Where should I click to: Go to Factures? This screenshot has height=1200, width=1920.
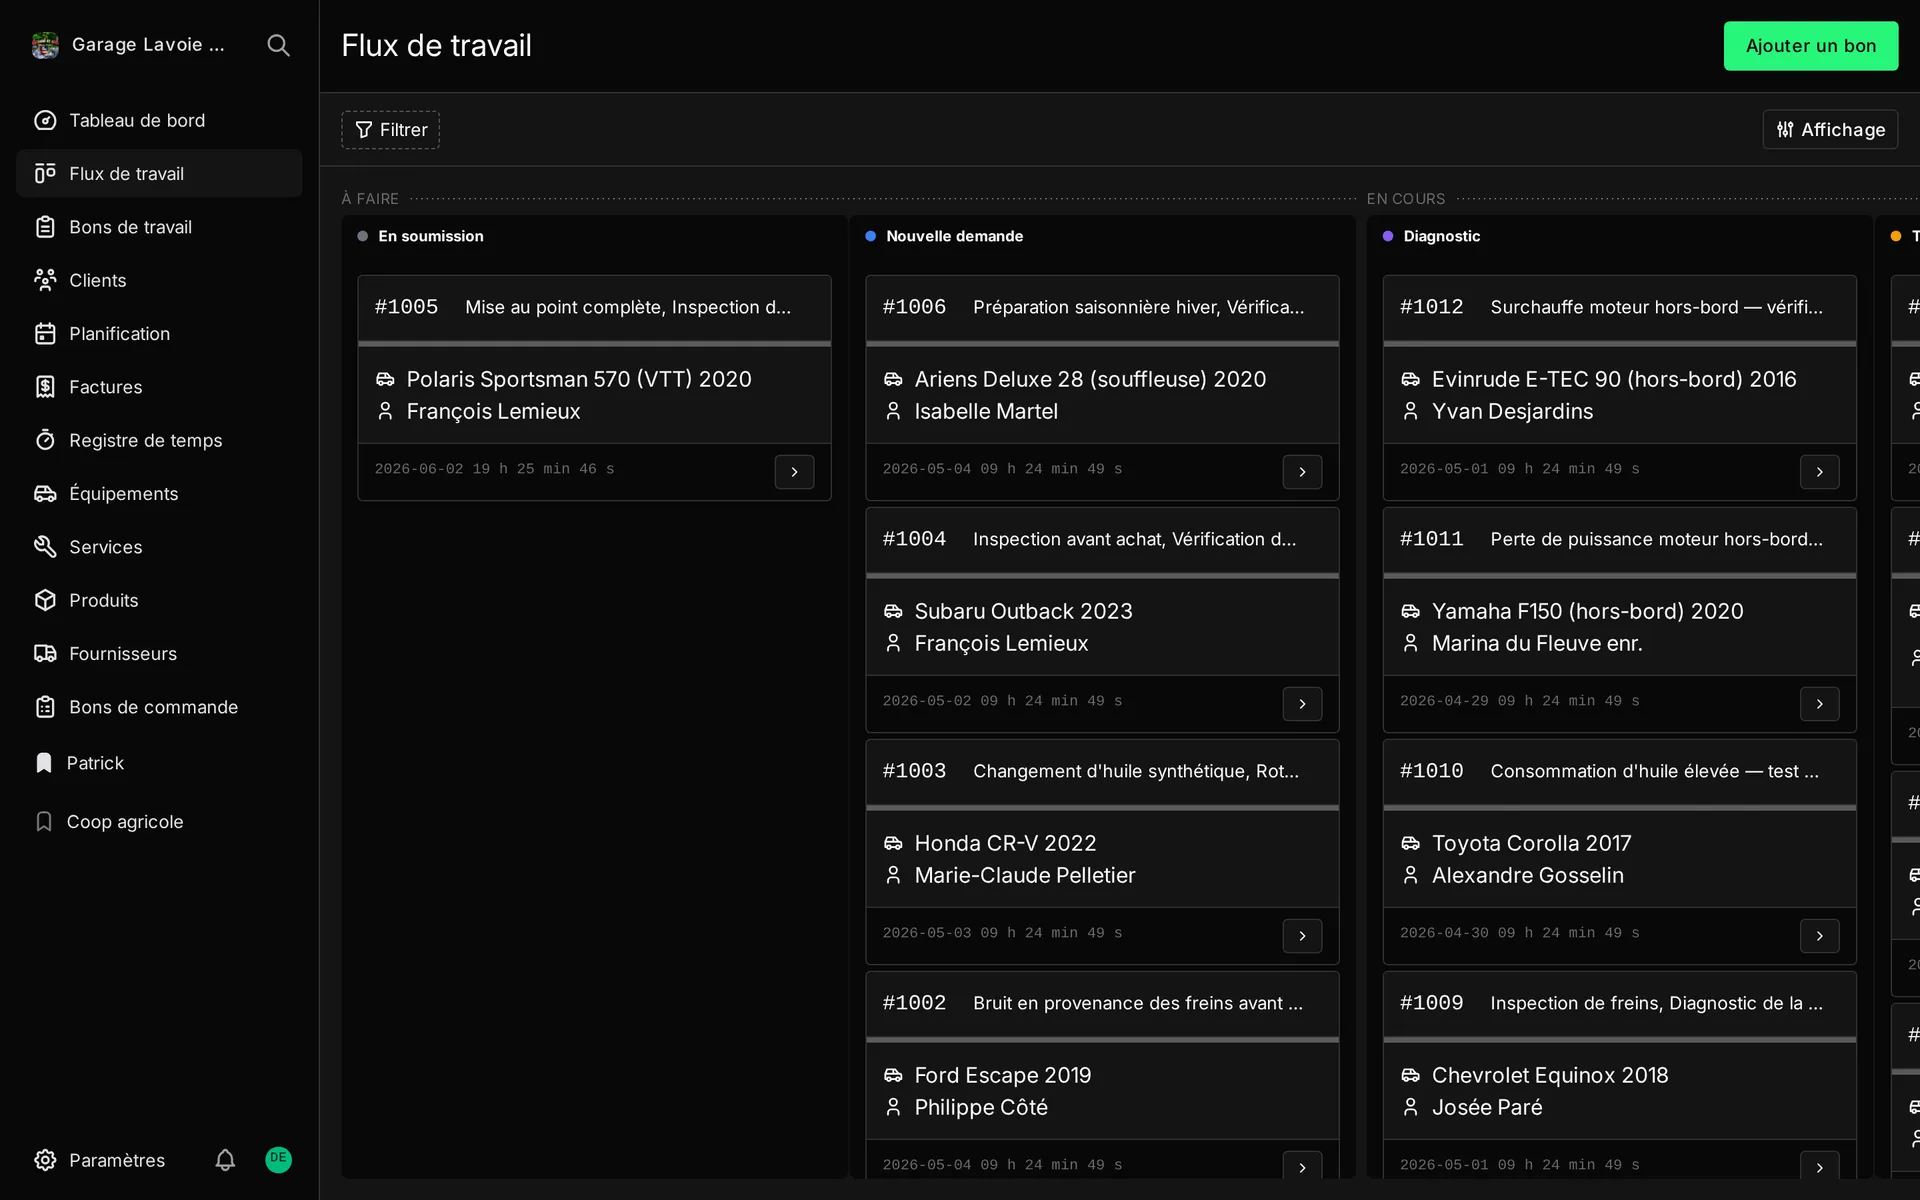(159, 387)
